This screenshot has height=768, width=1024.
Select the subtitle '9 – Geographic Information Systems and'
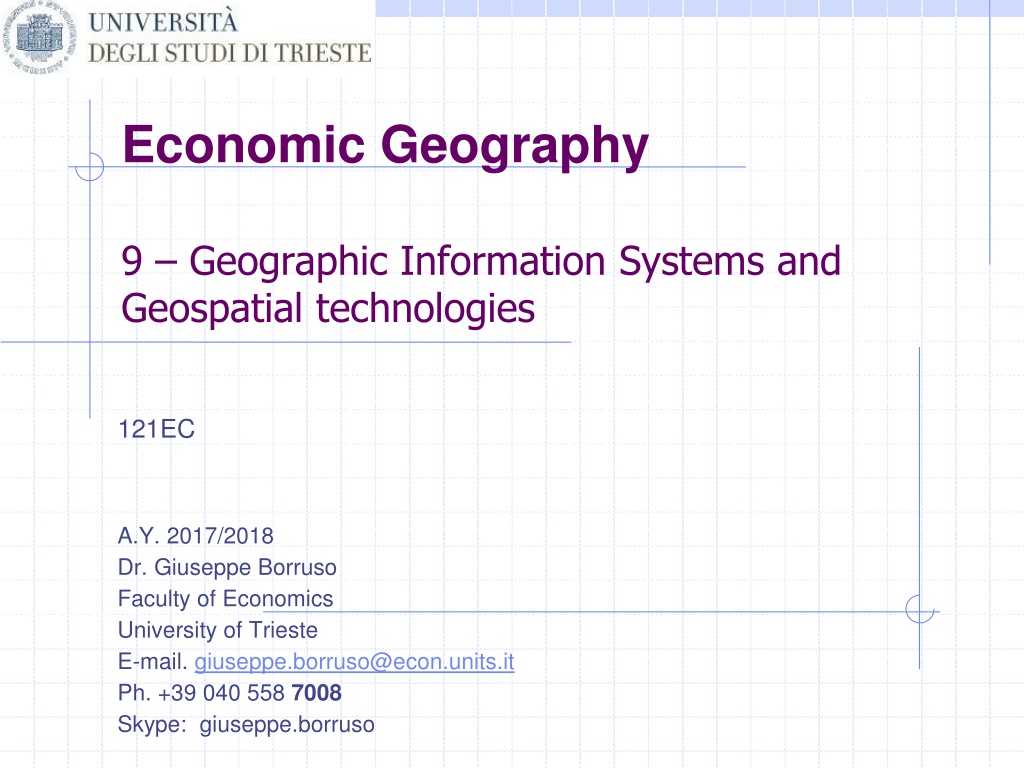click(x=481, y=261)
